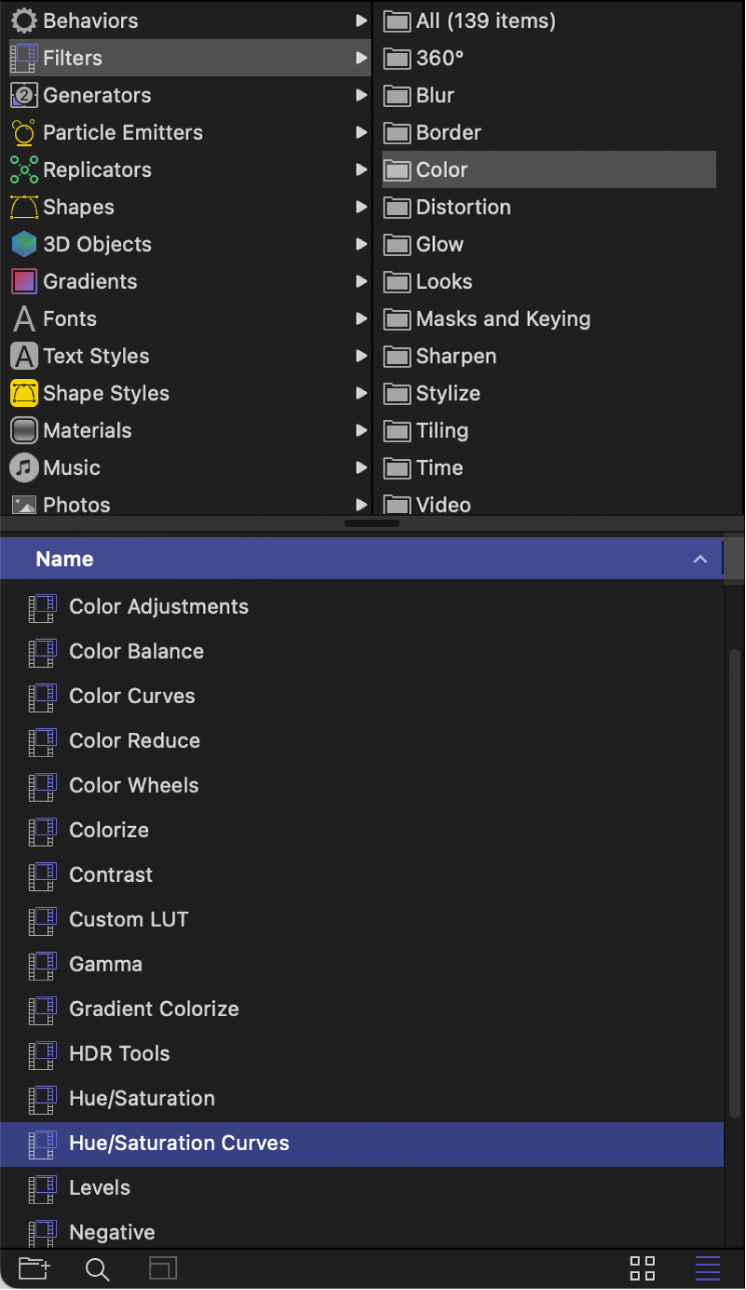Toggle the preview area visibility icon
746x1290 pixels.
[162, 1268]
